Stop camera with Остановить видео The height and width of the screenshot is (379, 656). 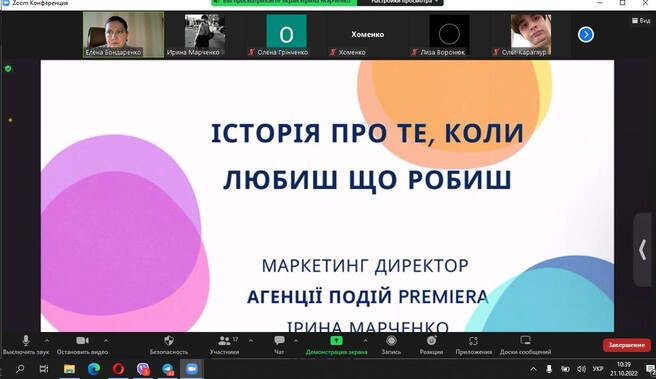(x=82, y=345)
